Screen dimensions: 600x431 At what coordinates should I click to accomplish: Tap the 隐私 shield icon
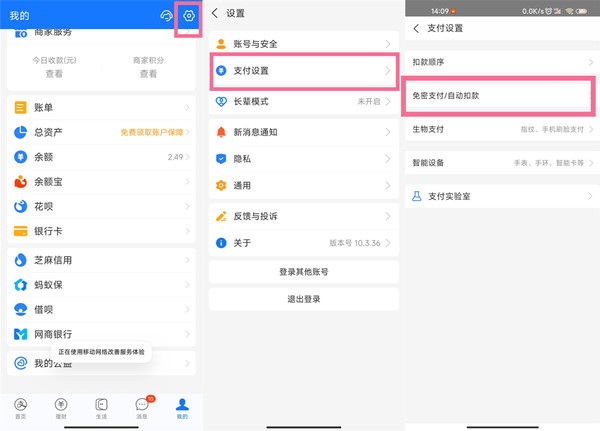(x=221, y=158)
